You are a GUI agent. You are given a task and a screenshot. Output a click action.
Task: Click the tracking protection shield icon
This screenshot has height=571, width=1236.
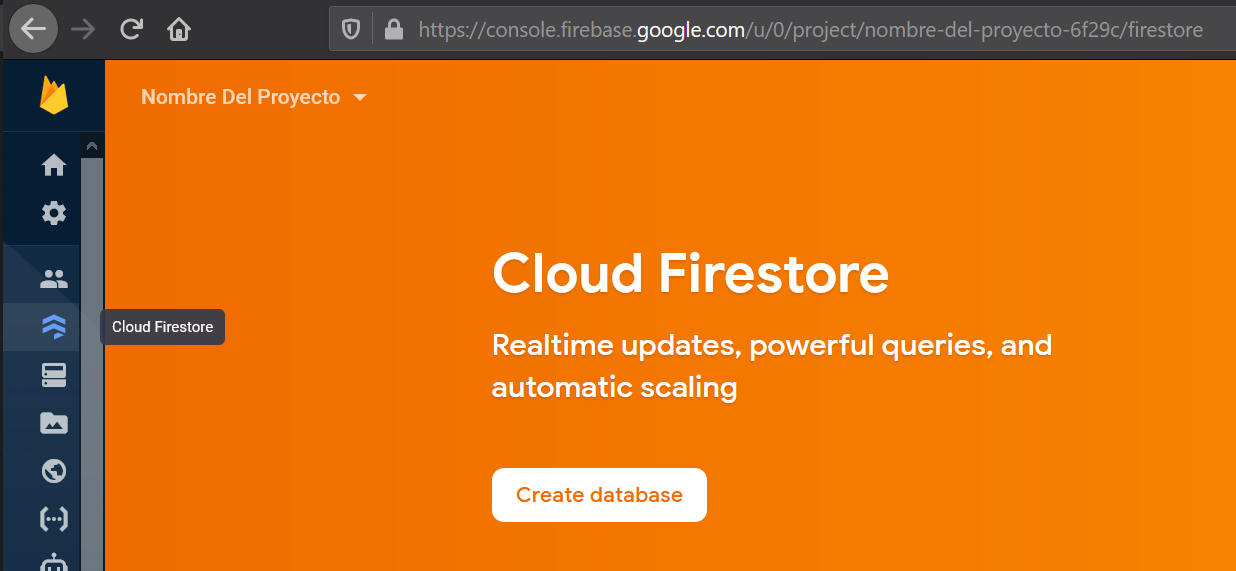[351, 30]
